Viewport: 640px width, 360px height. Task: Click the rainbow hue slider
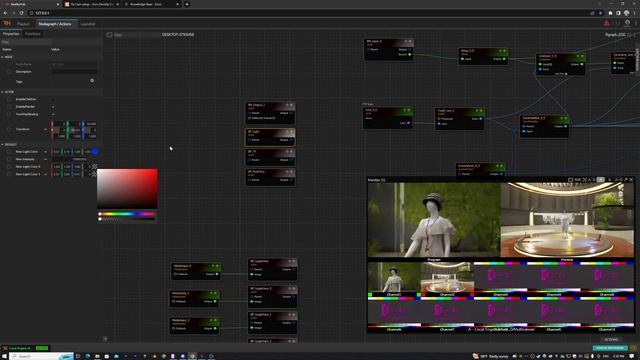(127, 214)
